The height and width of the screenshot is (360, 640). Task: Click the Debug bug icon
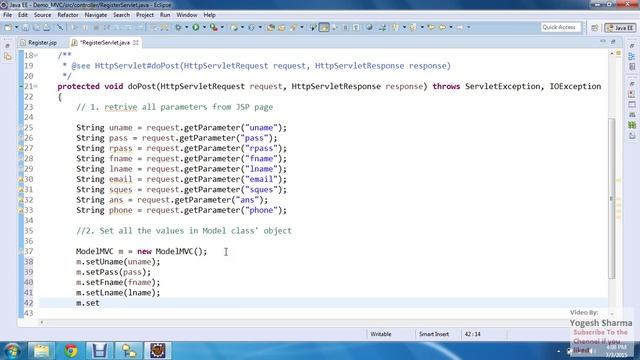coord(178,27)
